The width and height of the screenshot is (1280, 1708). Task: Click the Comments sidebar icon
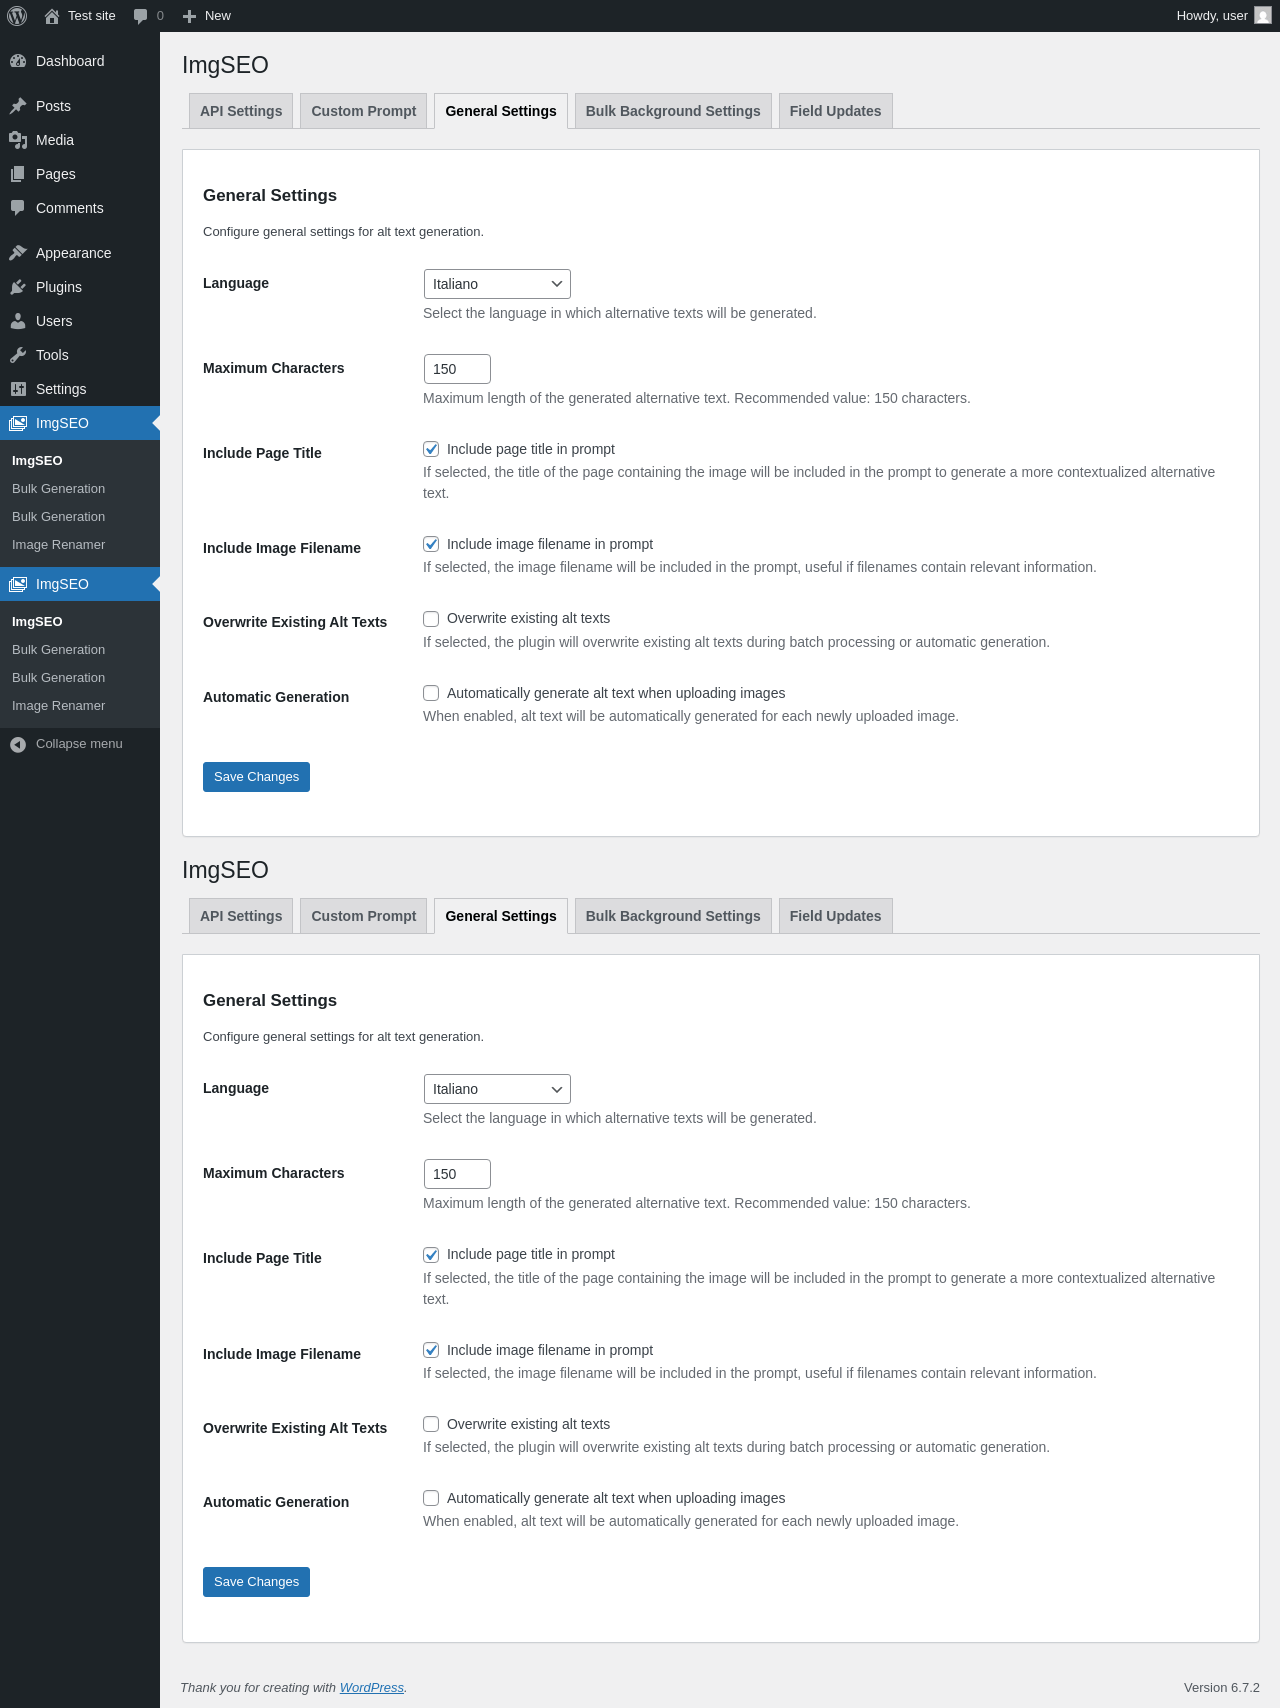coord(18,208)
